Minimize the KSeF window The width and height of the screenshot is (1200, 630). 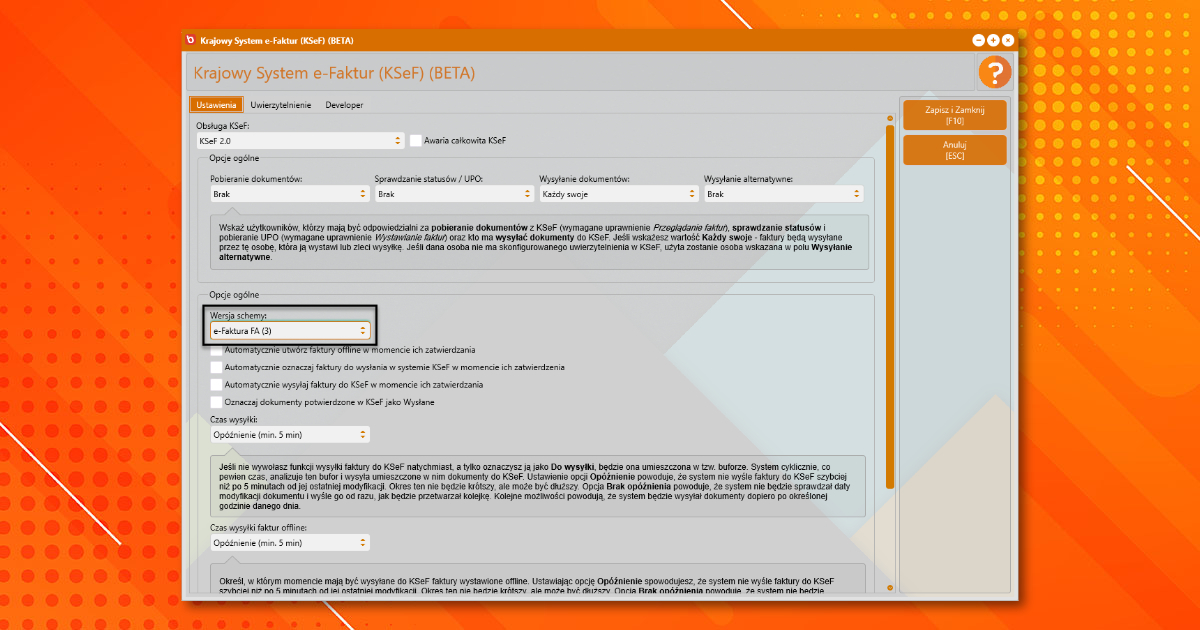[x=979, y=40]
